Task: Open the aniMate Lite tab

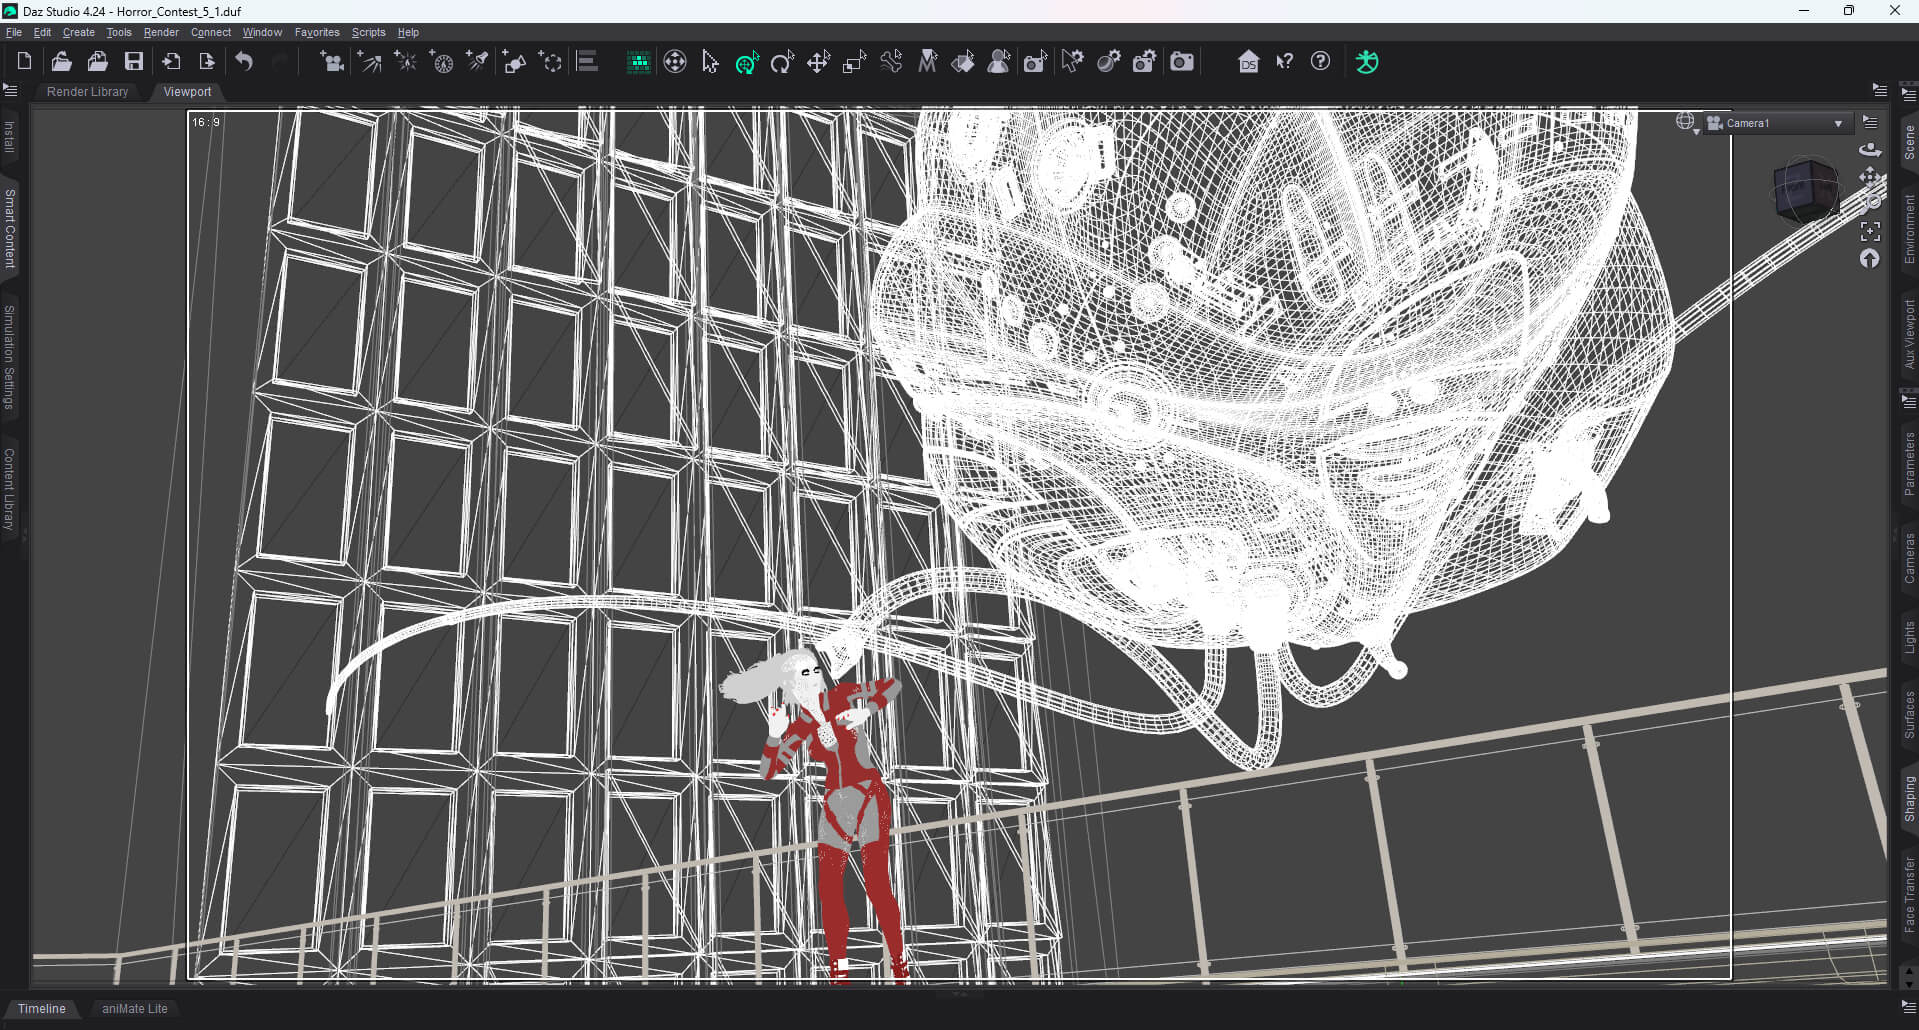Action: pyautogui.click(x=135, y=1009)
